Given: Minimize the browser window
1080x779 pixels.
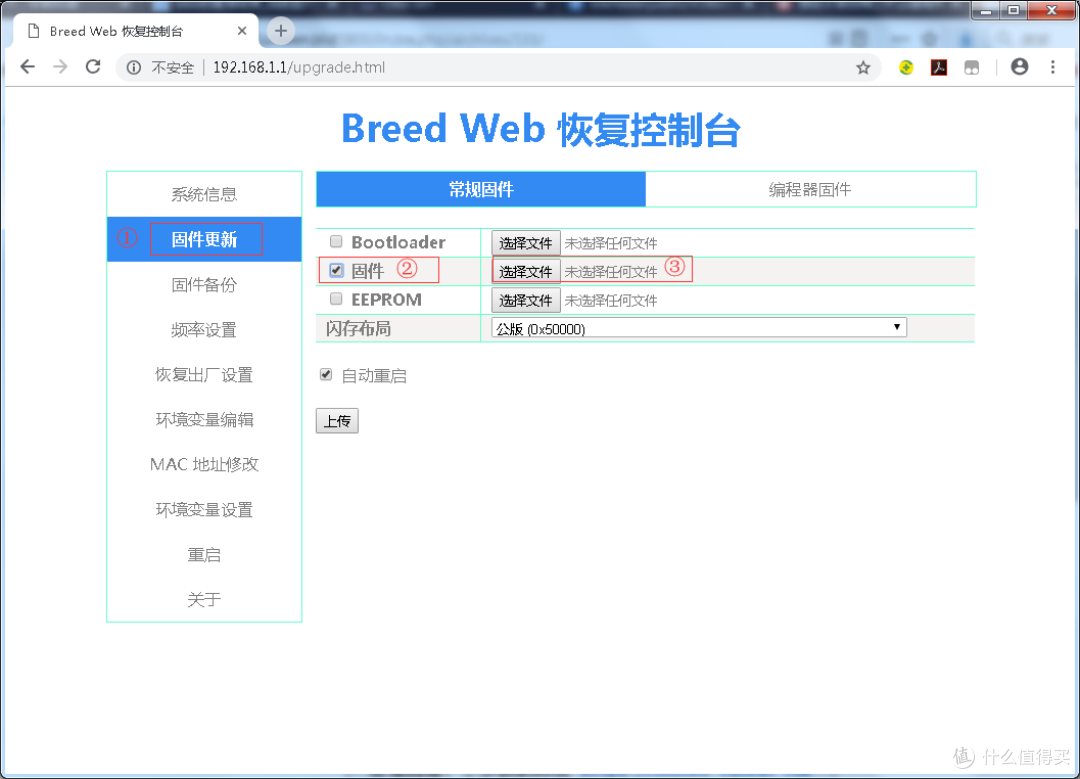Looking at the screenshot, I should coord(986,10).
